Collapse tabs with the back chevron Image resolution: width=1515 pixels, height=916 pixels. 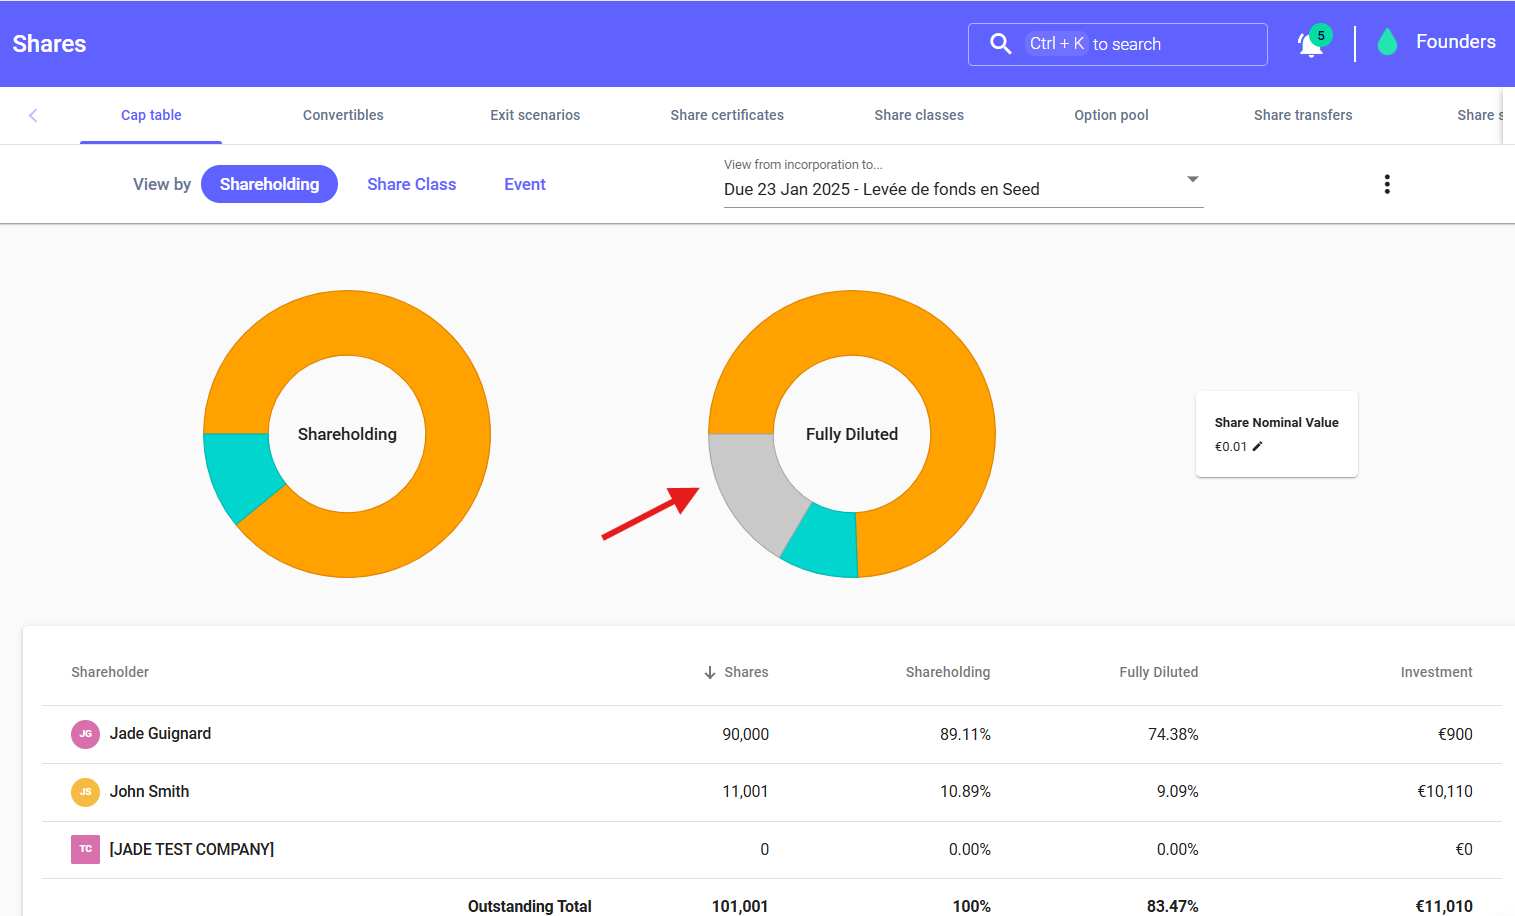(33, 115)
